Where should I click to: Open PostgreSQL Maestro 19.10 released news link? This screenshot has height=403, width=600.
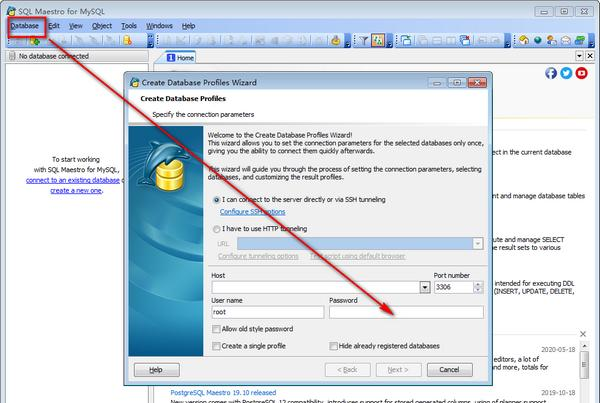pyautogui.click(x=223, y=393)
